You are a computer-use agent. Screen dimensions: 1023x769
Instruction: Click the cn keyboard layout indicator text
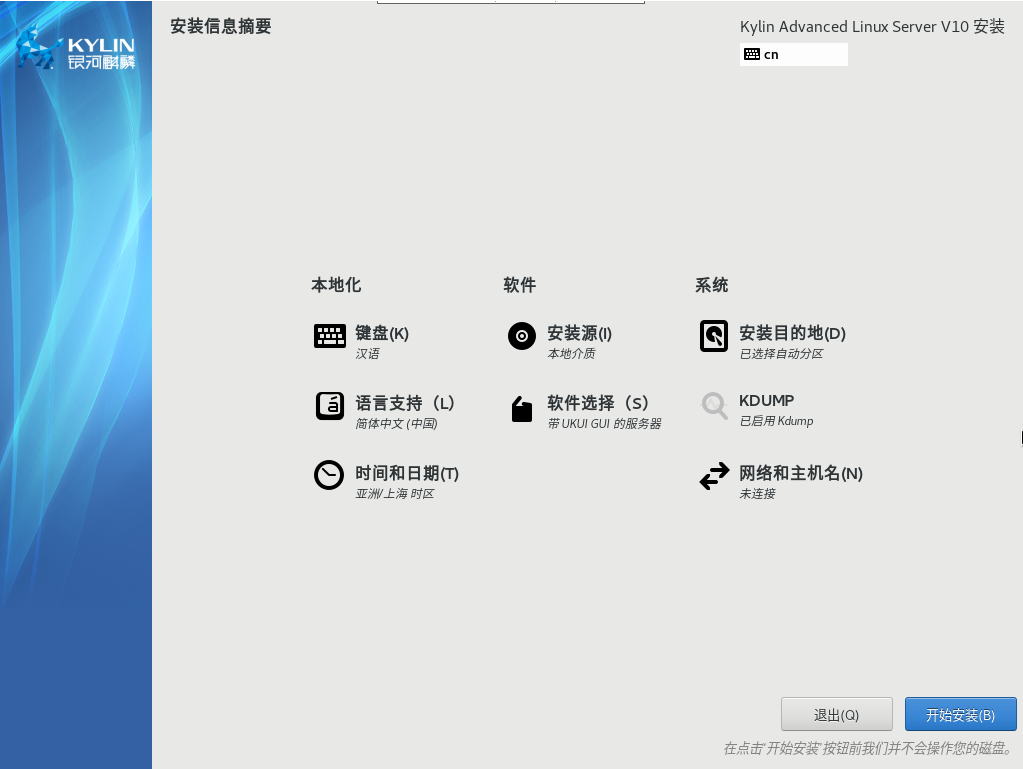pos(771,55)
